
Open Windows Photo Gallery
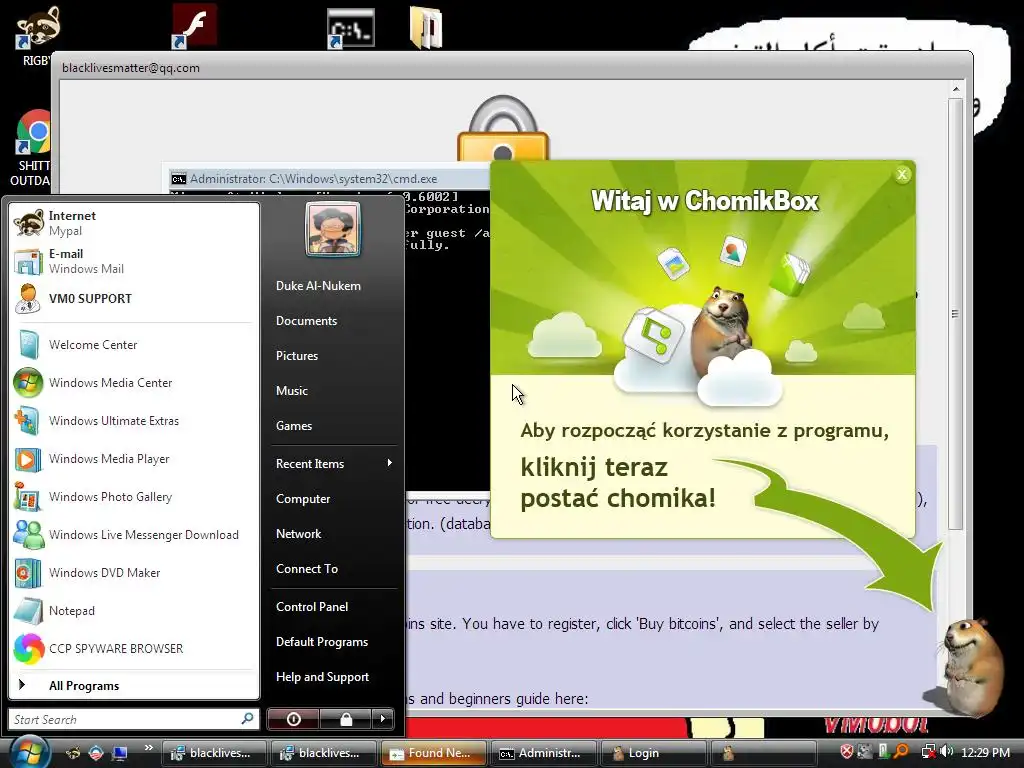coord(134,496)
